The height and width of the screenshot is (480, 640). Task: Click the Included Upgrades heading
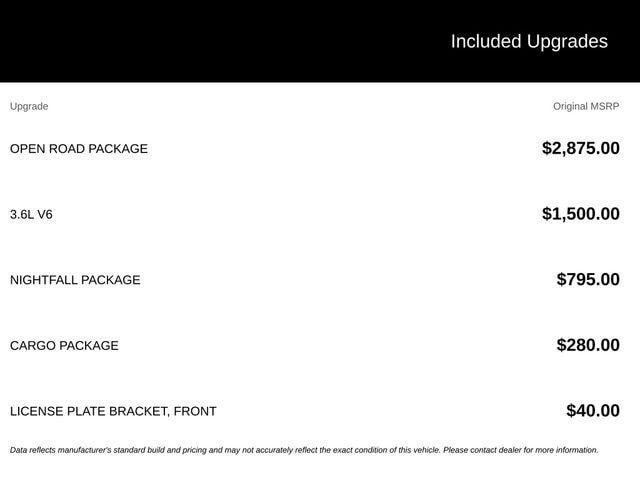(x=529, y=42)
